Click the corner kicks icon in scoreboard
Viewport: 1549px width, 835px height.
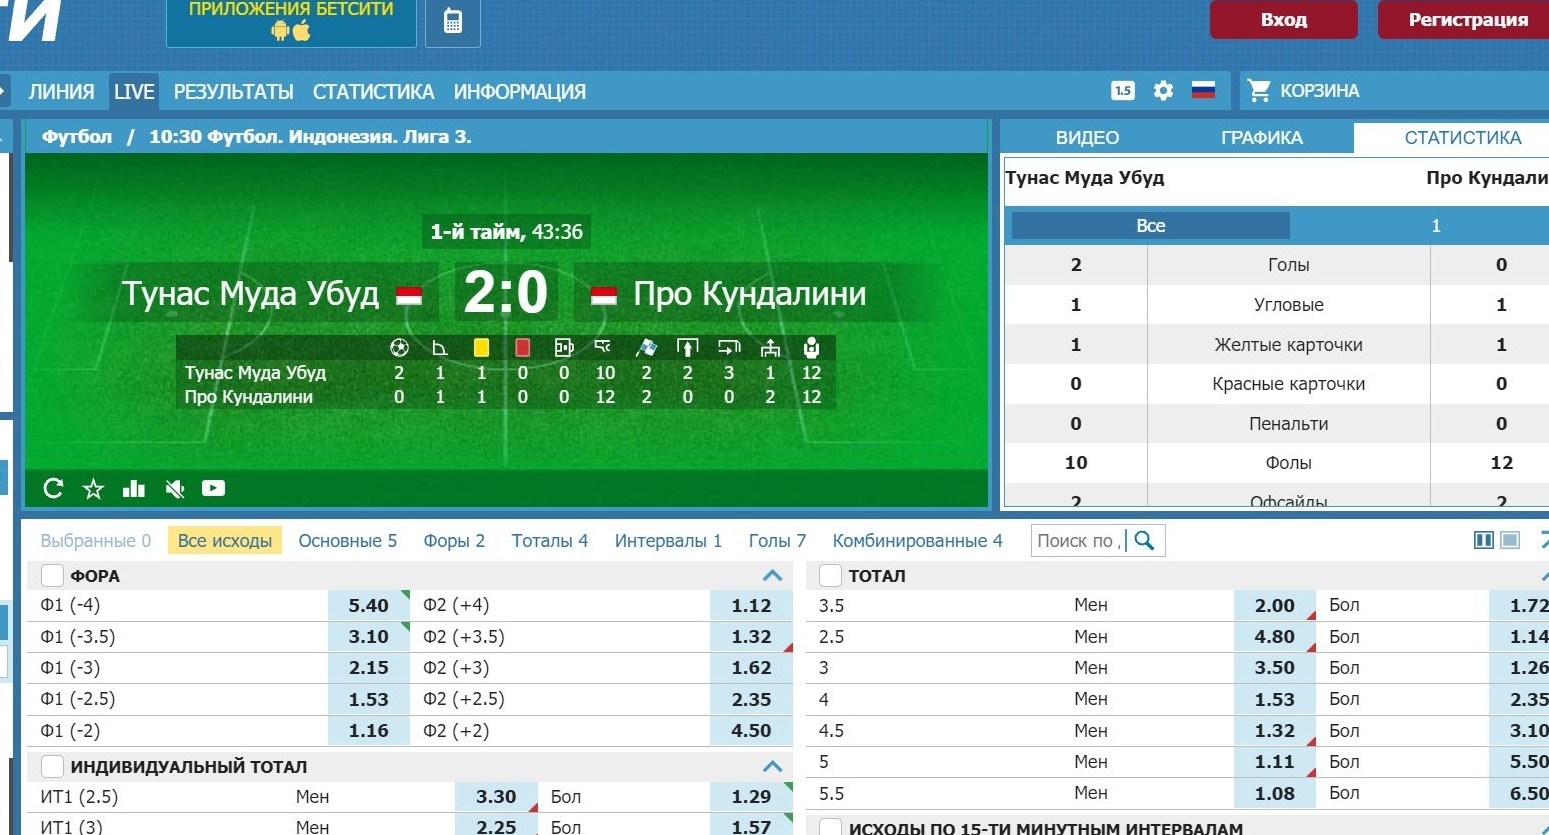[440, 347]
